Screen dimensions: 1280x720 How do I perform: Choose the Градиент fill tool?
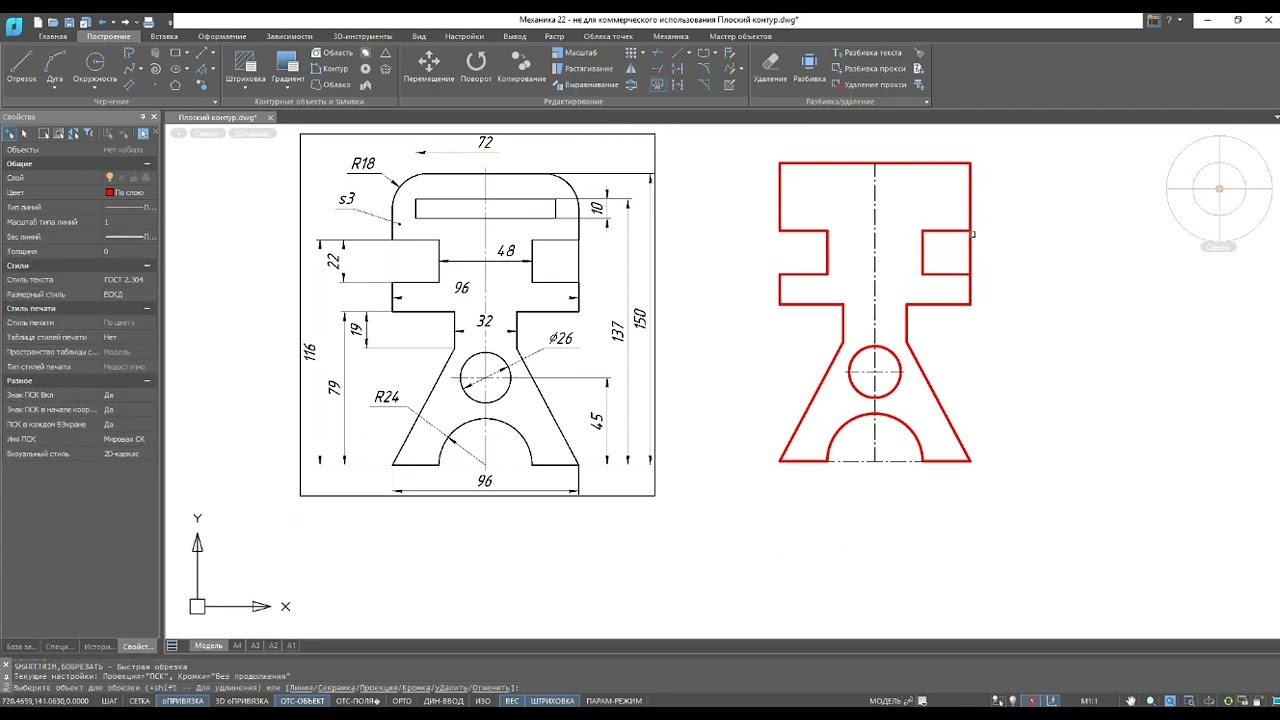click(288, 67)
